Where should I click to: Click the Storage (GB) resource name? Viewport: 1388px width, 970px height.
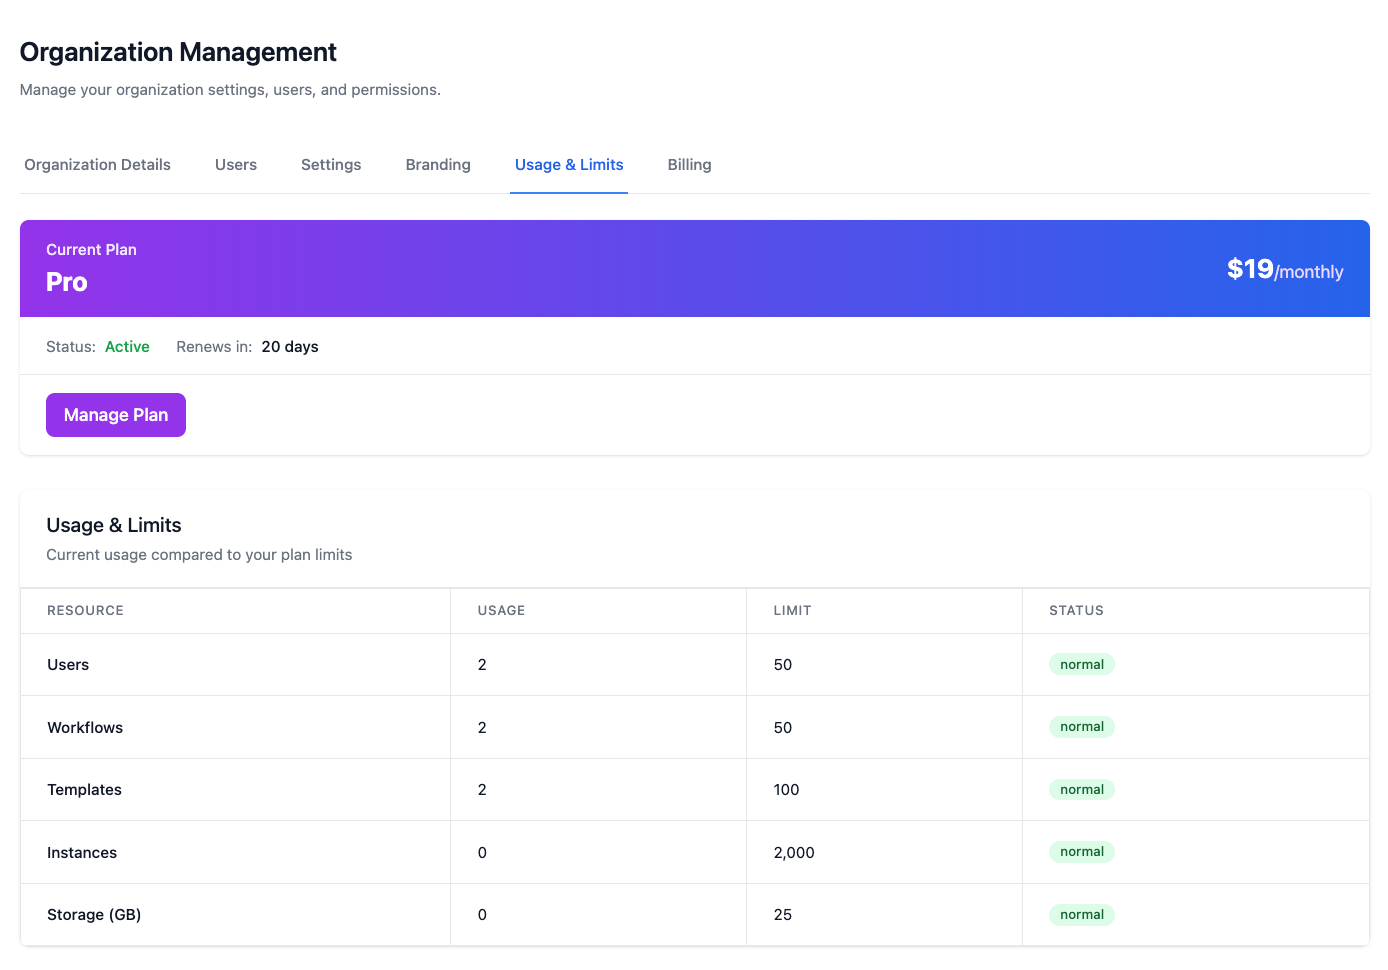pos(94,915)
